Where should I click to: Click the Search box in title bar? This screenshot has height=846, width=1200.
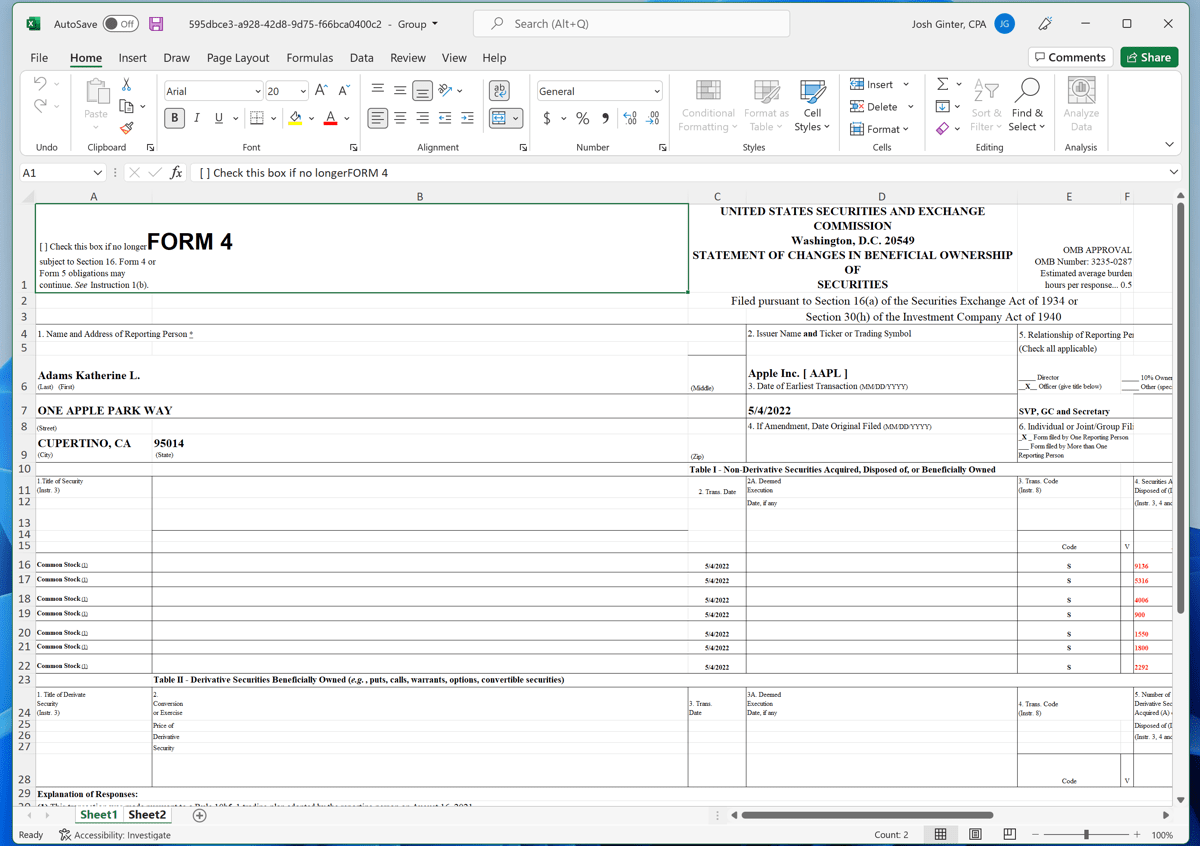pos(631,24)
